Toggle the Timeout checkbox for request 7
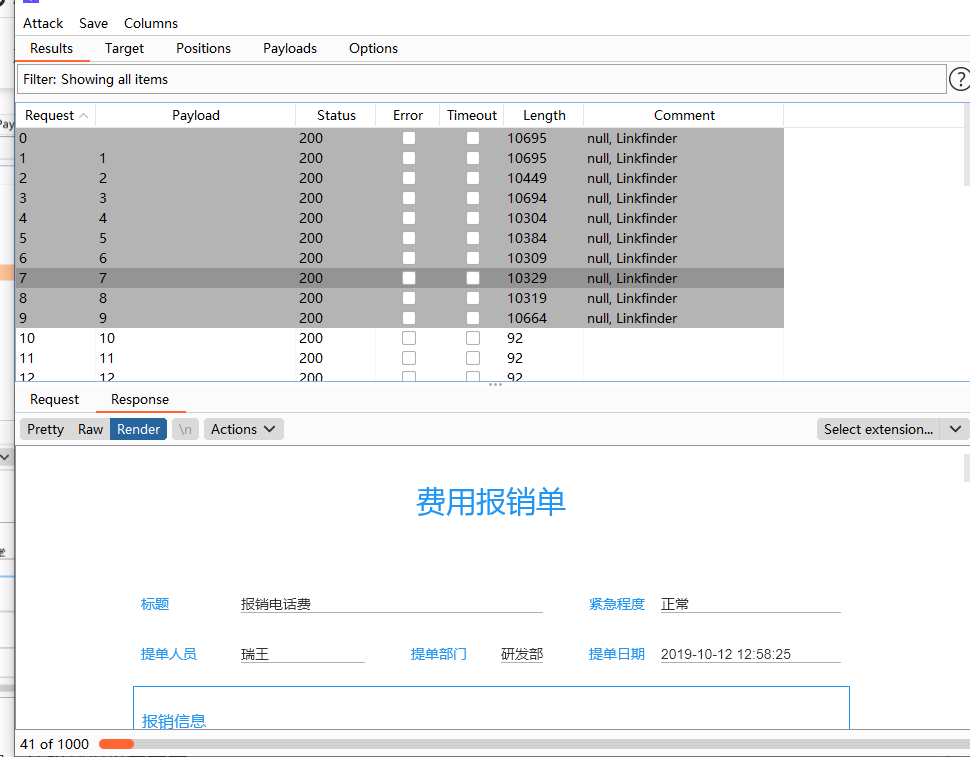Image resolution: width=970 pixels, height=757 pixels. (472, 278)
